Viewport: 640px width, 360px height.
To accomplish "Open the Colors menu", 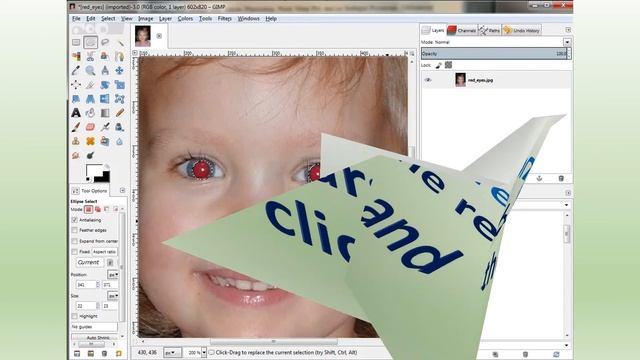I will click(x=185, y=18).
